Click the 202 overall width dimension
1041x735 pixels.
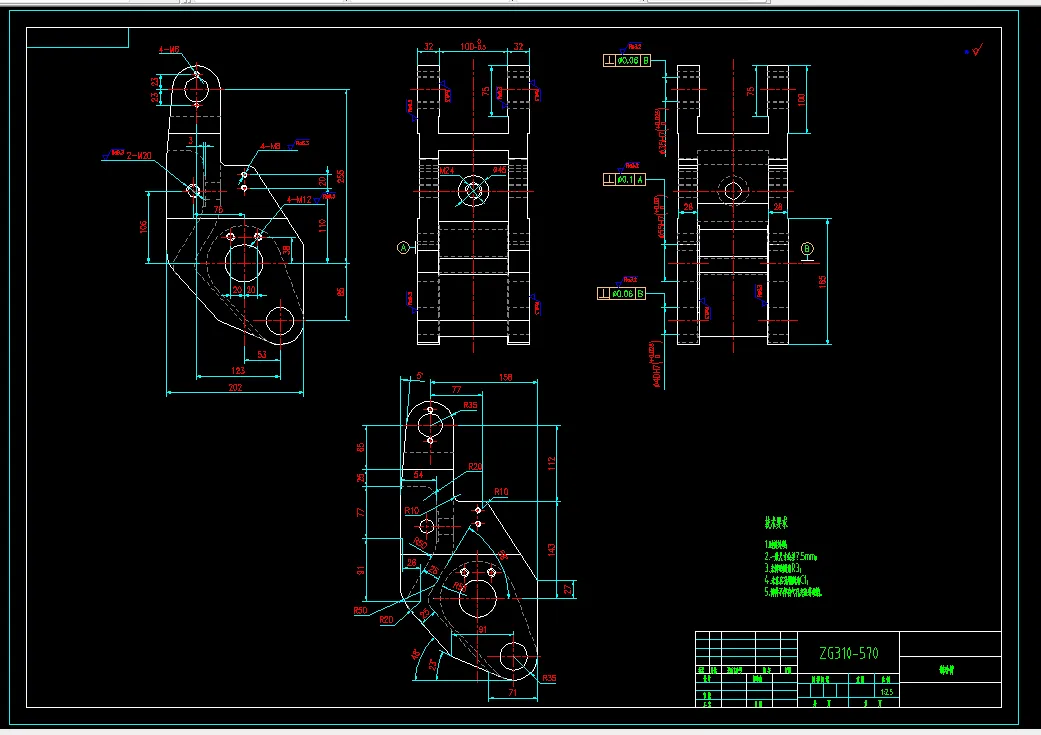235,387
